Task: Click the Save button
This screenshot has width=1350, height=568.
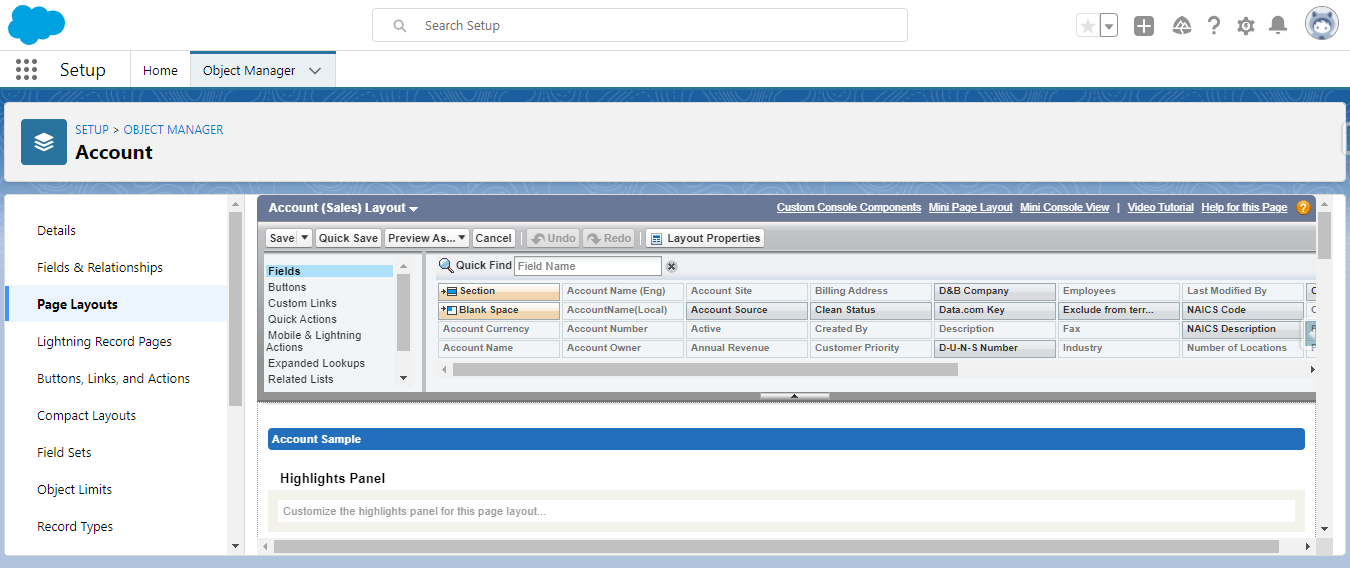Action: pyautogui.click(x=282, y=238)
